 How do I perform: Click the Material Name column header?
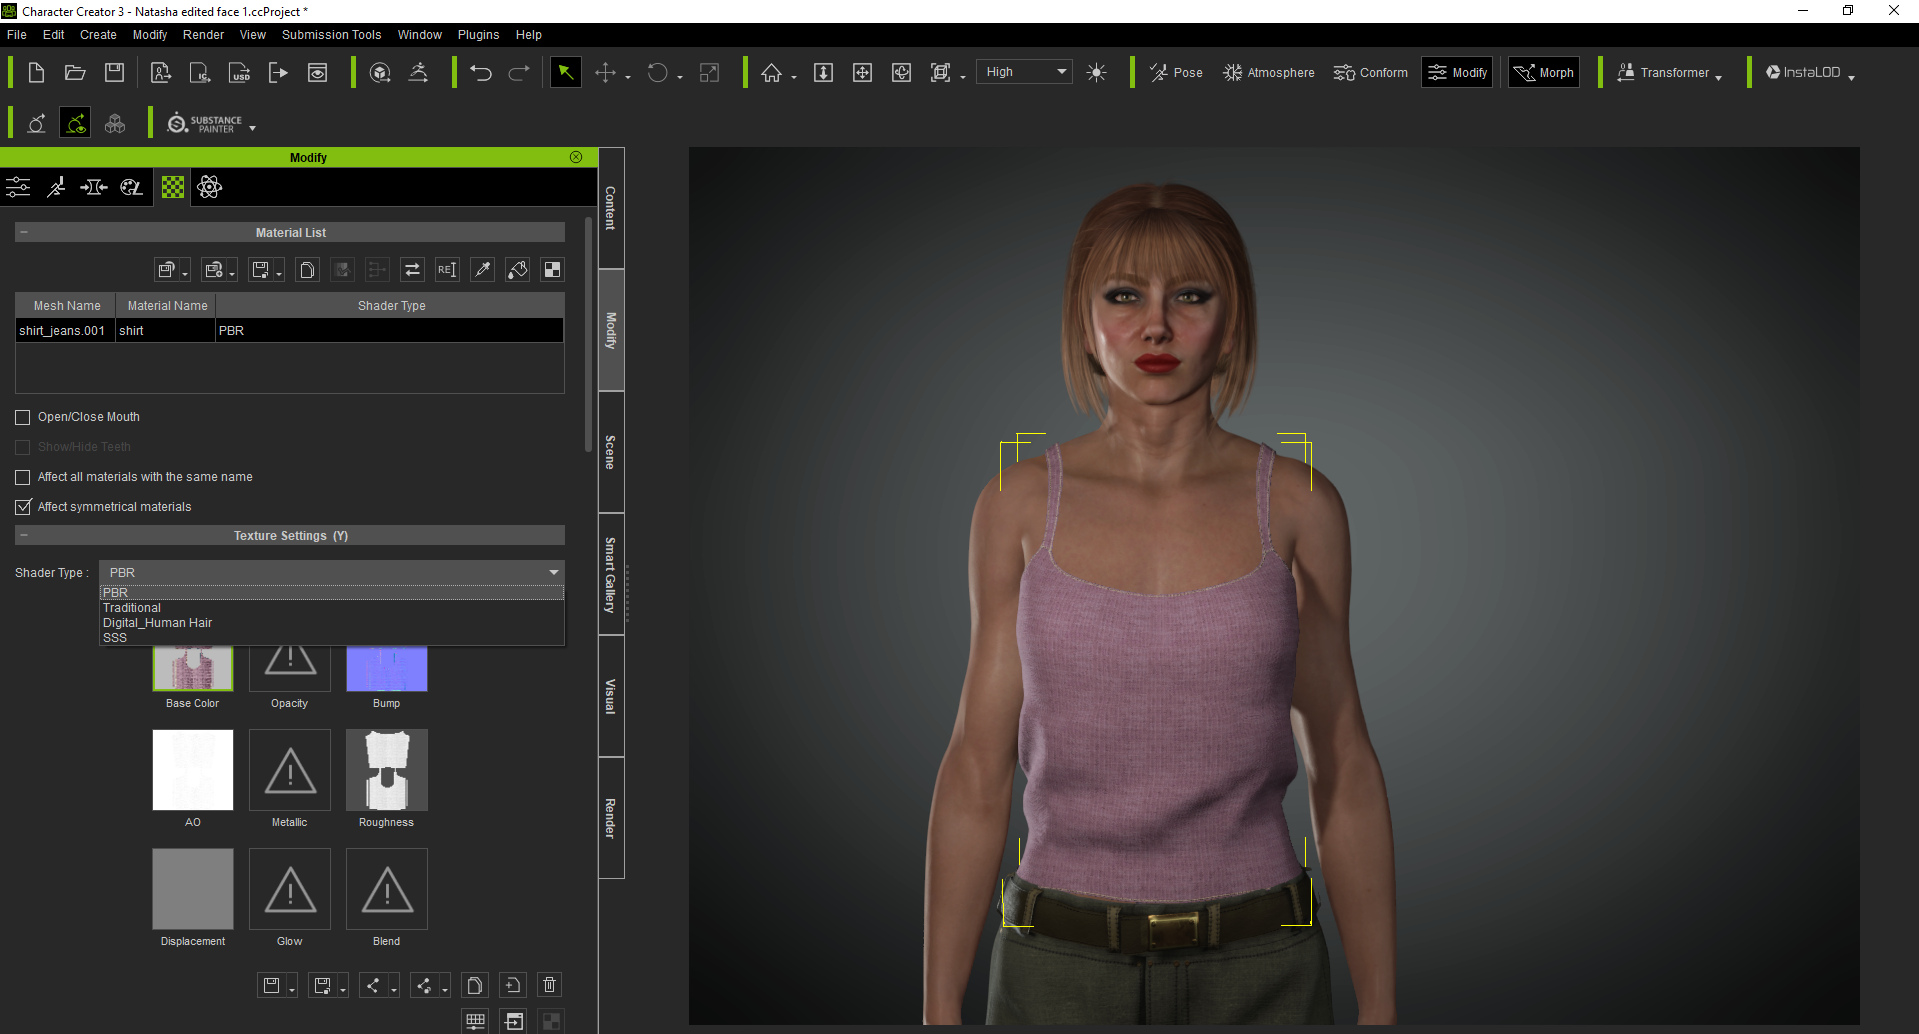(x=167, y=306)
